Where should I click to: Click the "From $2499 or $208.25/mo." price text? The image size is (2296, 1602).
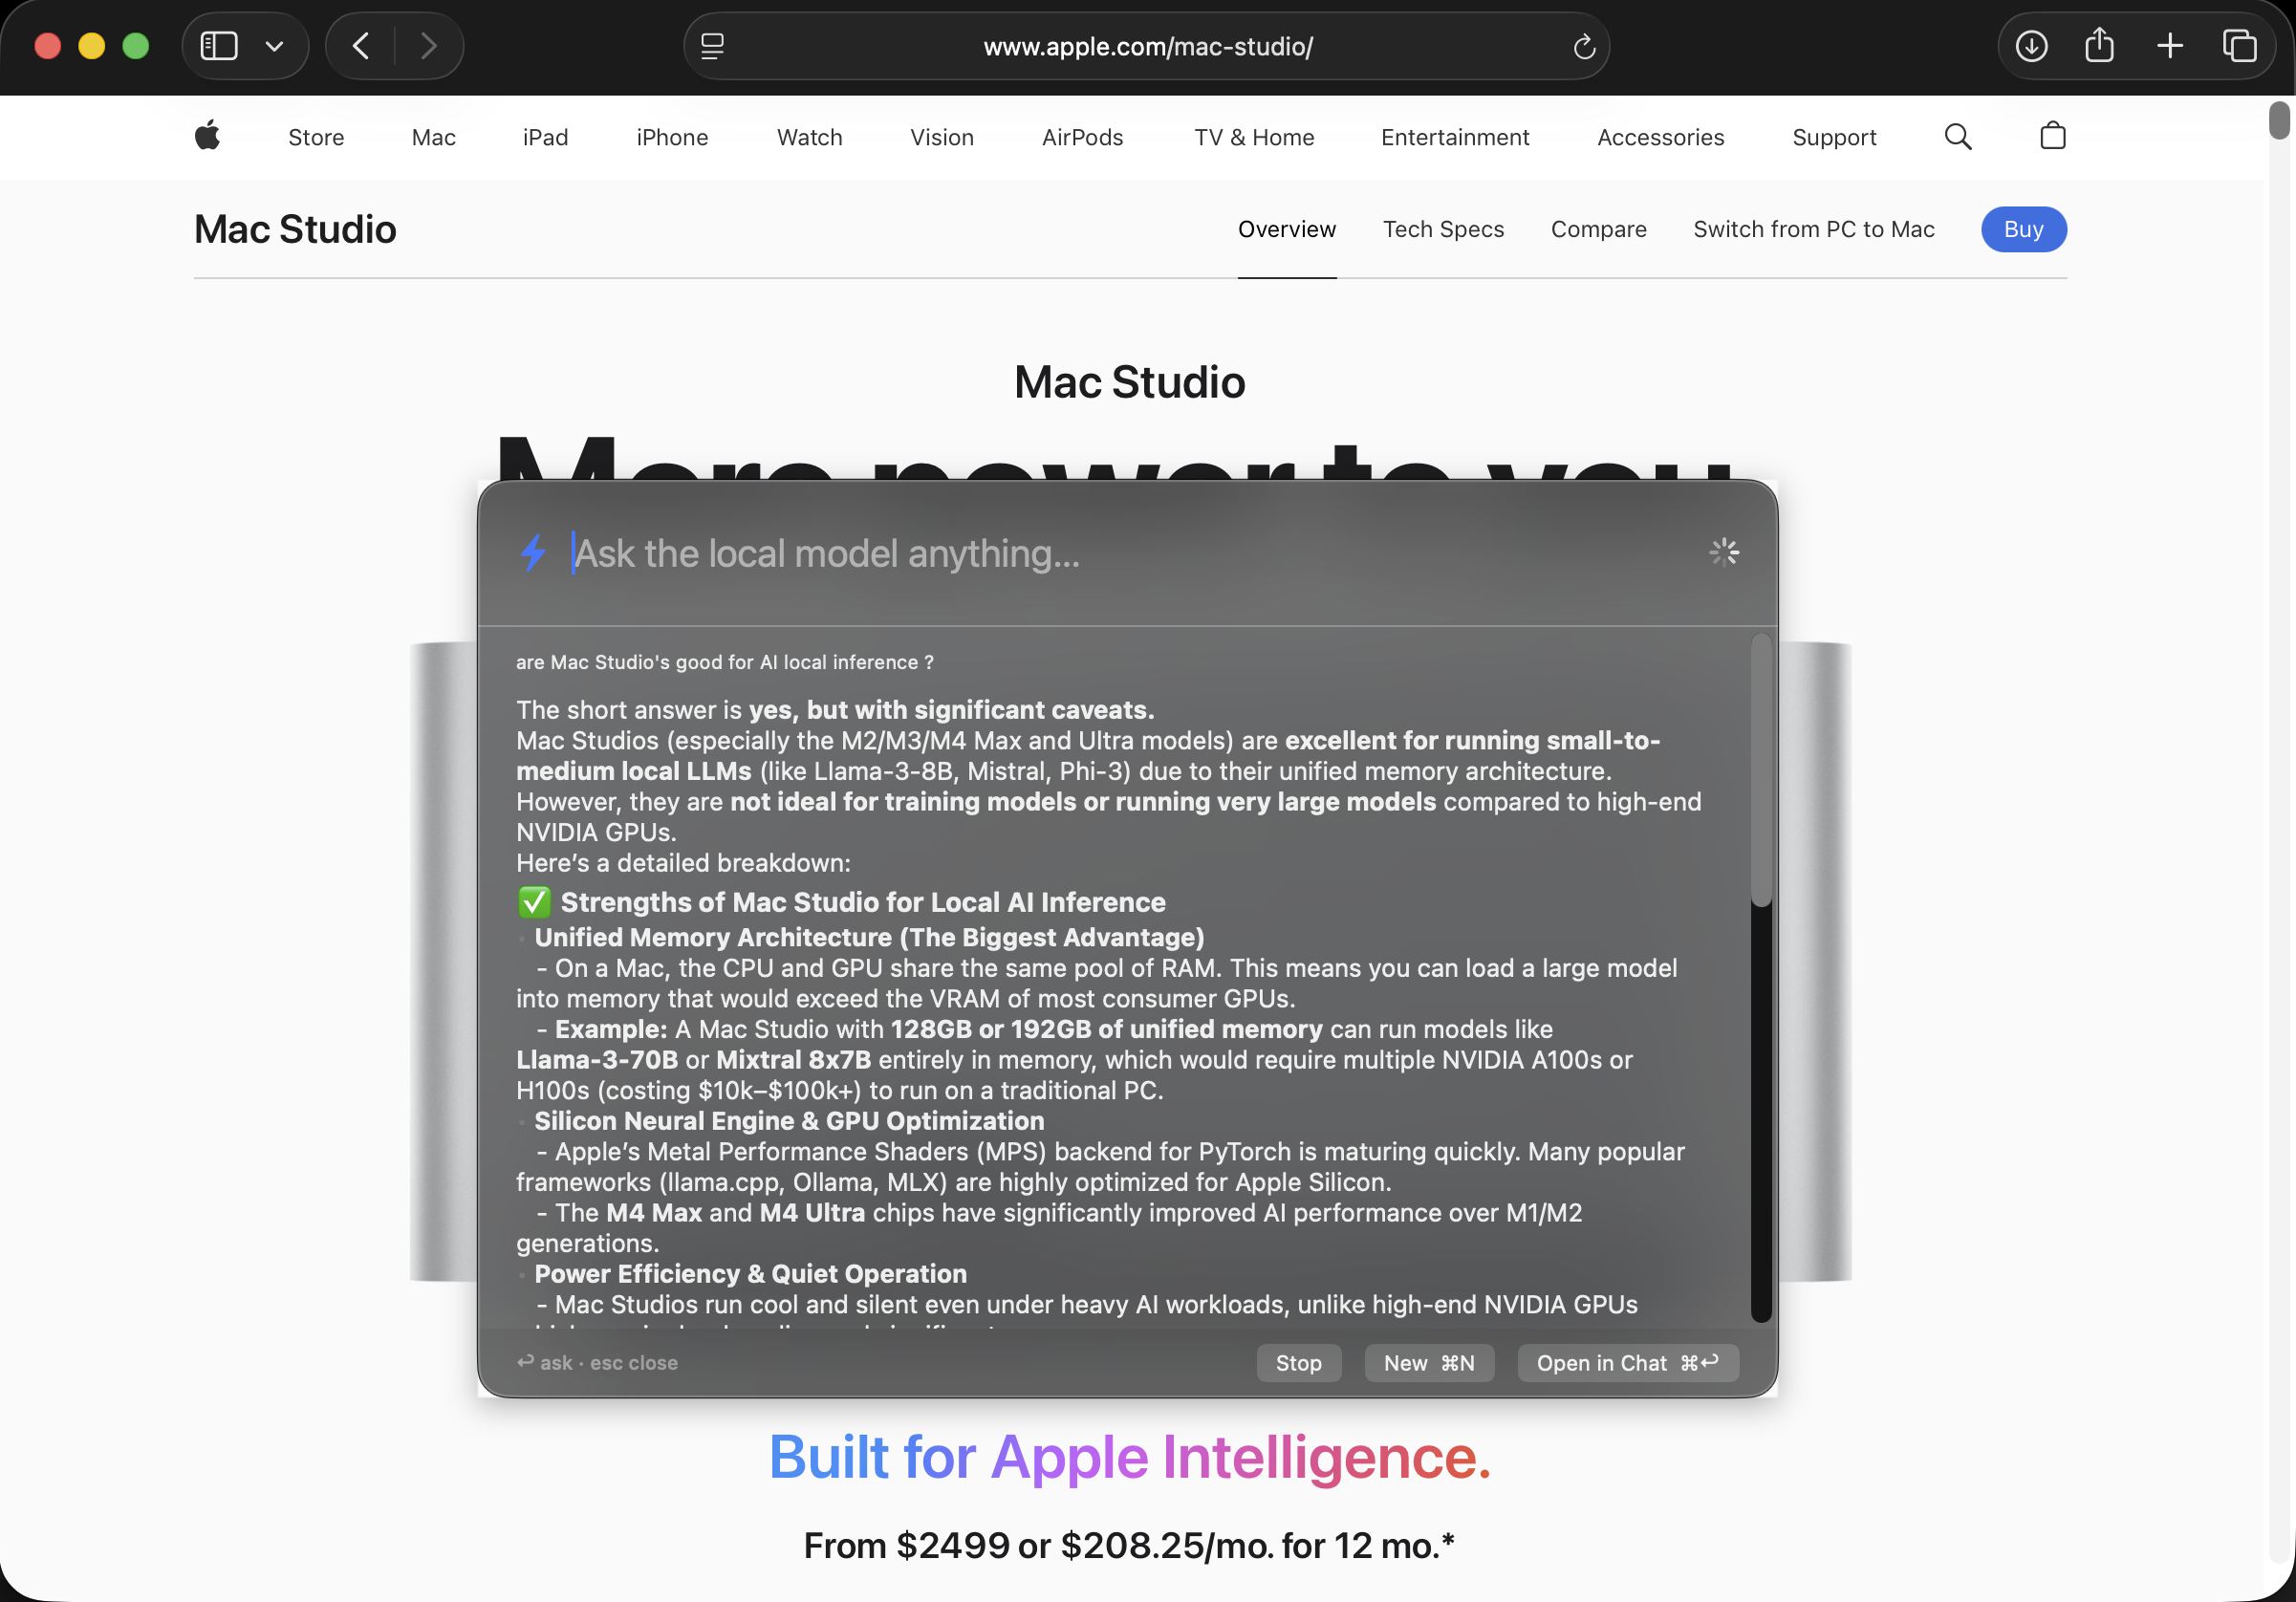click(1130, 1545)
